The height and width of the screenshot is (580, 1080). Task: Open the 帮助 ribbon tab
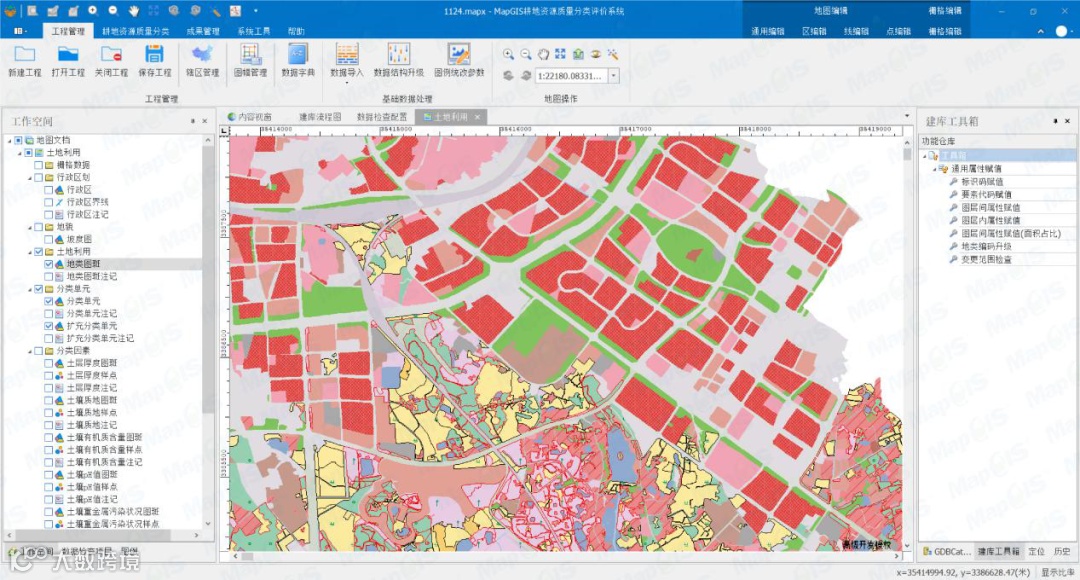pyautogui.click(x=296, y=31)
